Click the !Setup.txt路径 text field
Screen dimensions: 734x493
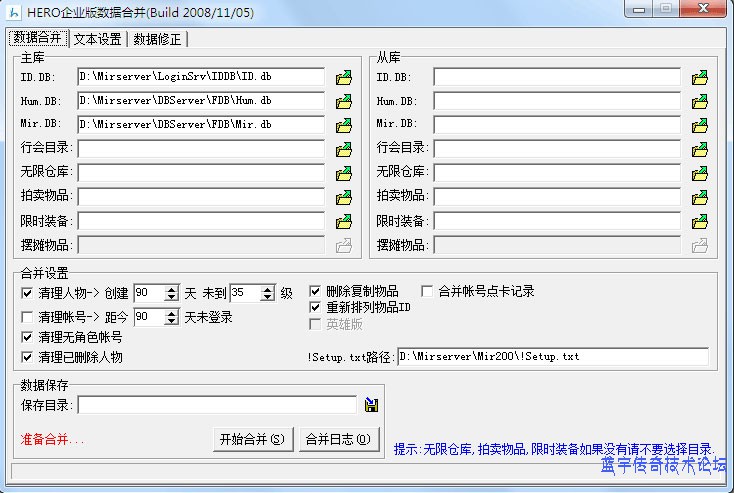pyautogui.click(x=552, y=357)
